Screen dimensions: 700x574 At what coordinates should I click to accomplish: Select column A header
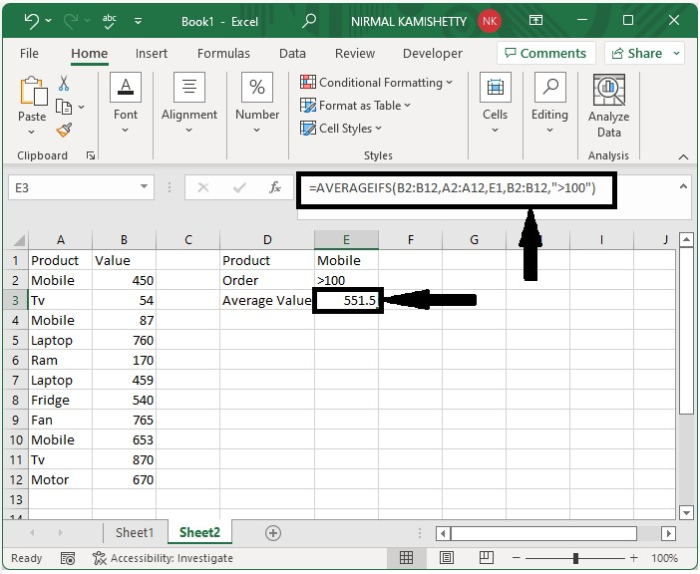pyautogui.click(x=61, y=240)
